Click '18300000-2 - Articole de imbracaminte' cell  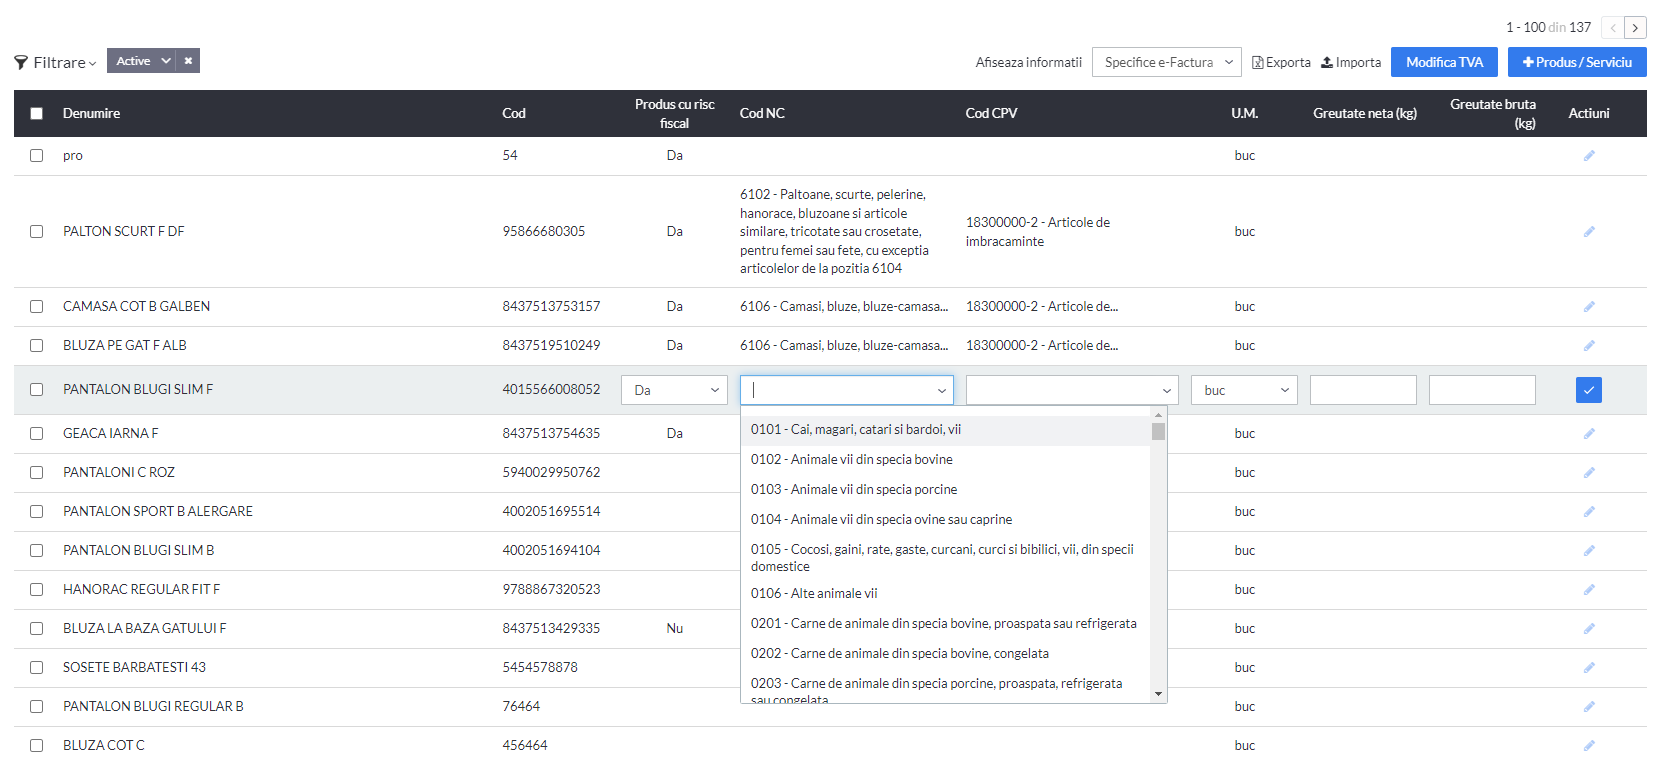tap(1038, 232)
